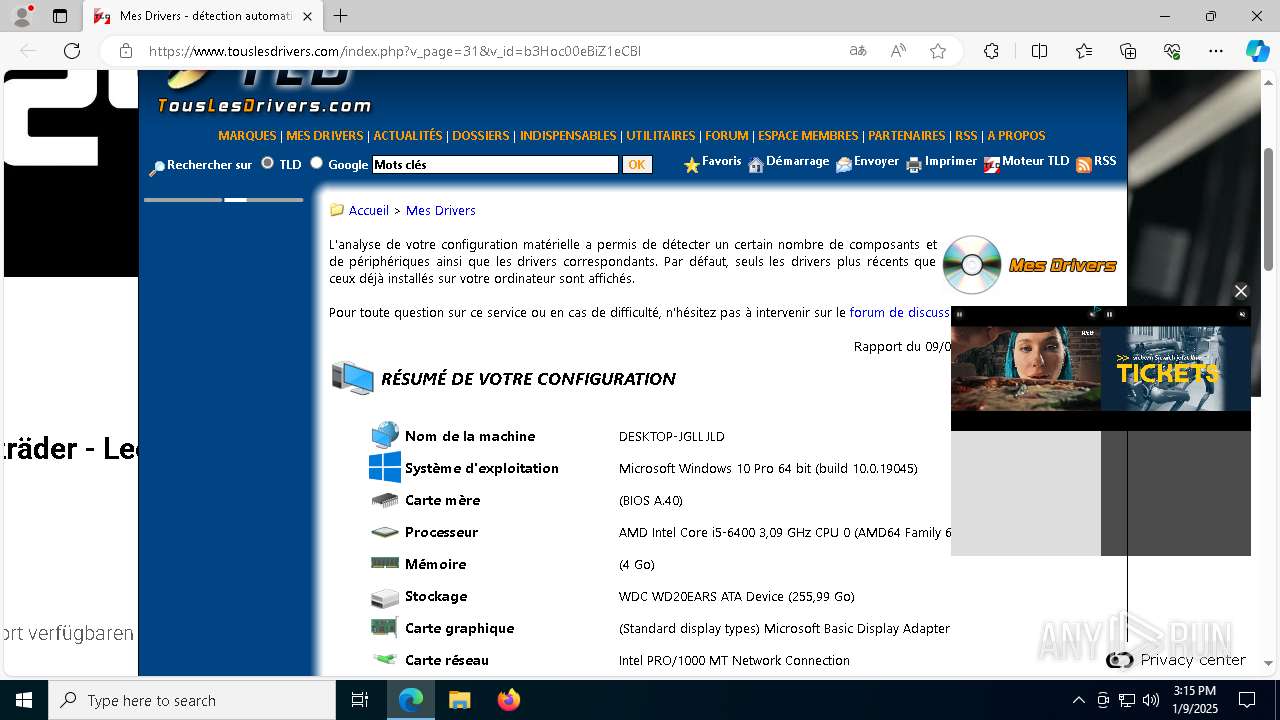Open File Explorer from taskbar

tap(459, 700)
